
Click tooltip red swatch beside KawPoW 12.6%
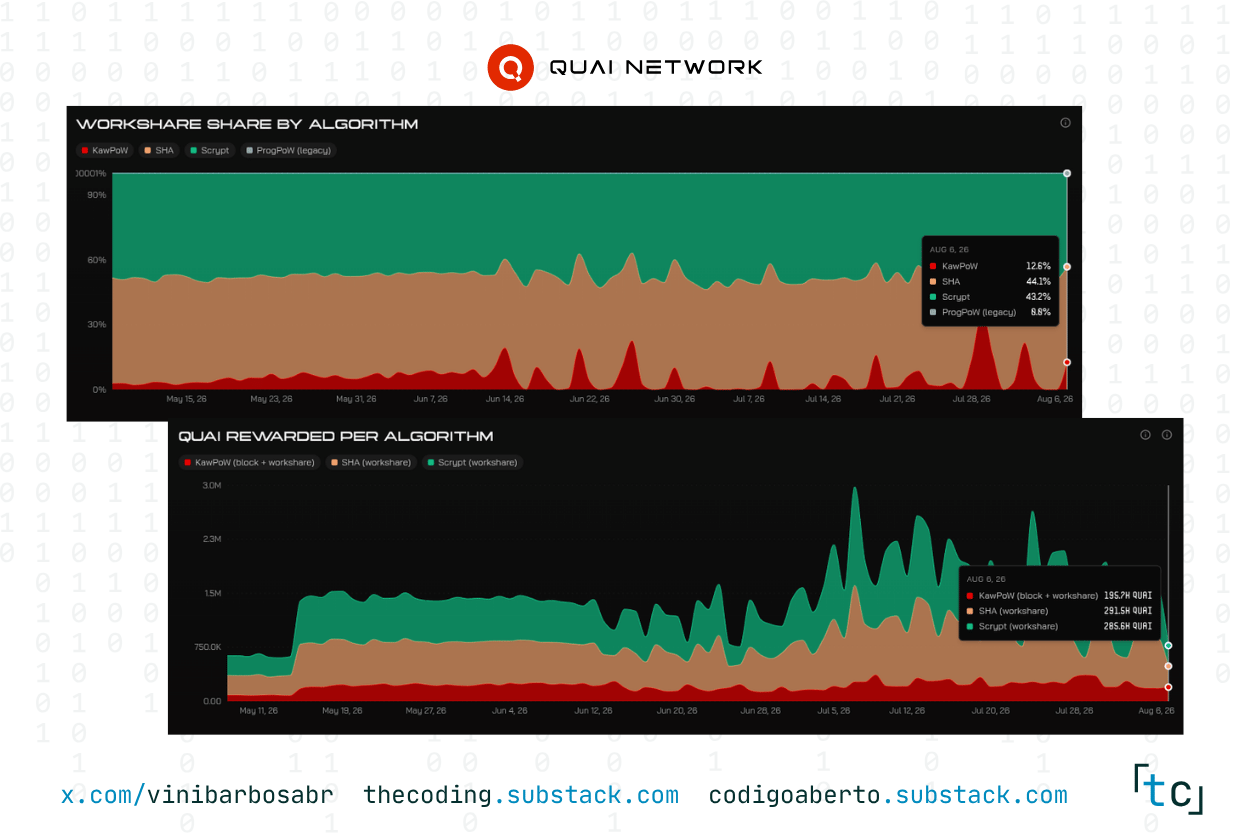(933, 266)
